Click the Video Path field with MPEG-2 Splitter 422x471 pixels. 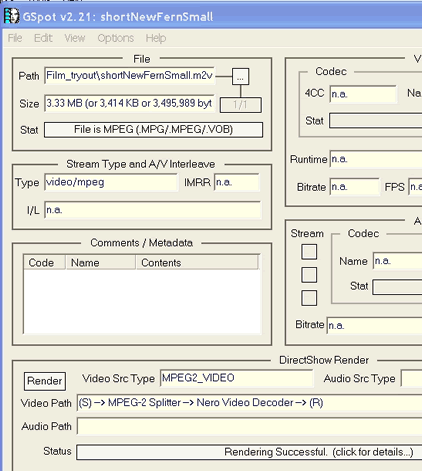[x=249, y=403]
